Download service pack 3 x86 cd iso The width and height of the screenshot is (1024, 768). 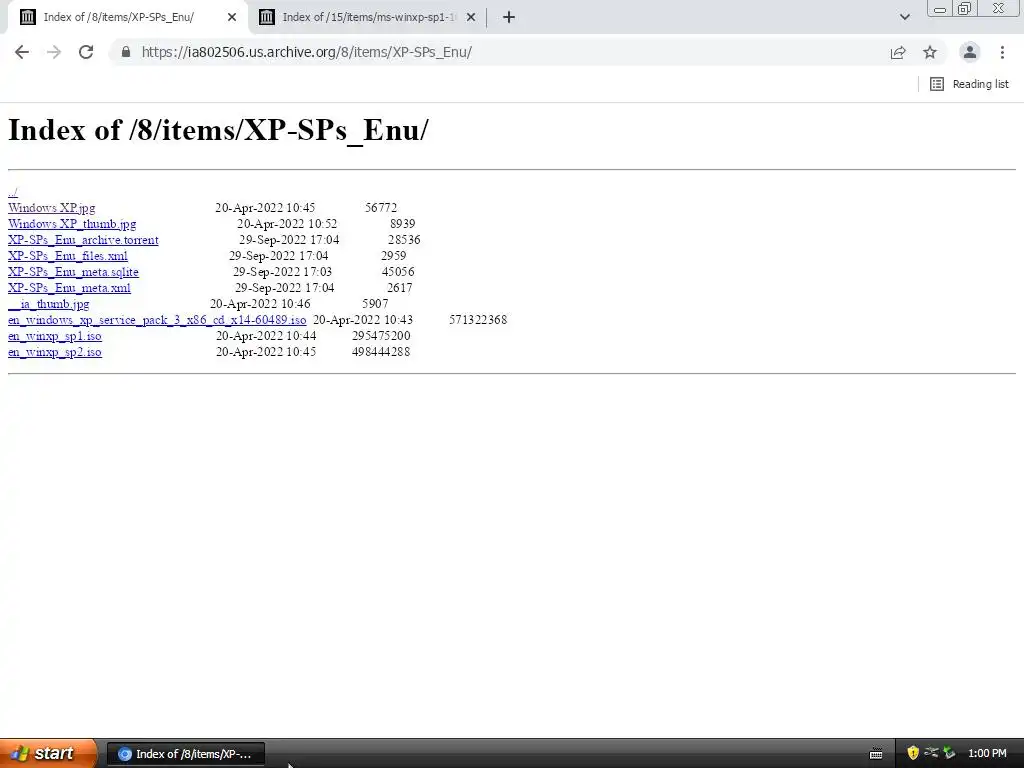157,320
